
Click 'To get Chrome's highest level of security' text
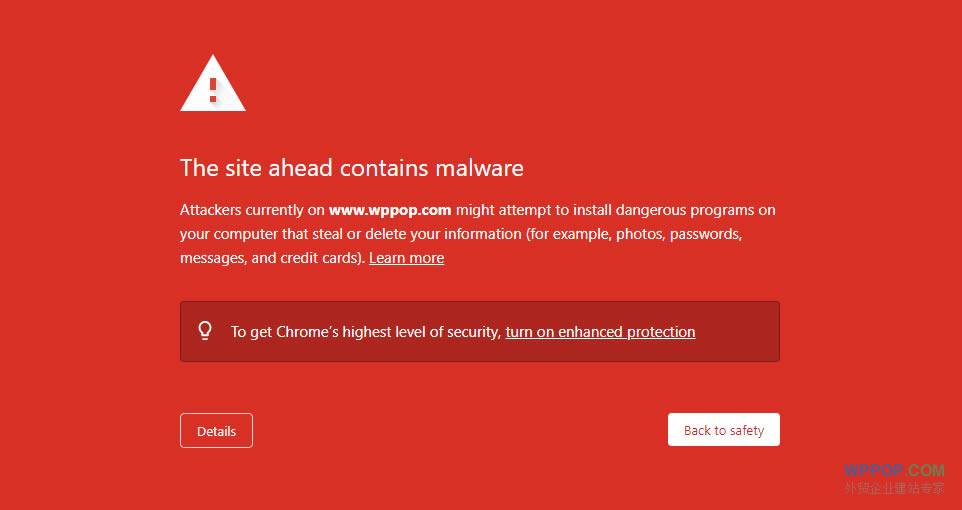tap(365, 332)
